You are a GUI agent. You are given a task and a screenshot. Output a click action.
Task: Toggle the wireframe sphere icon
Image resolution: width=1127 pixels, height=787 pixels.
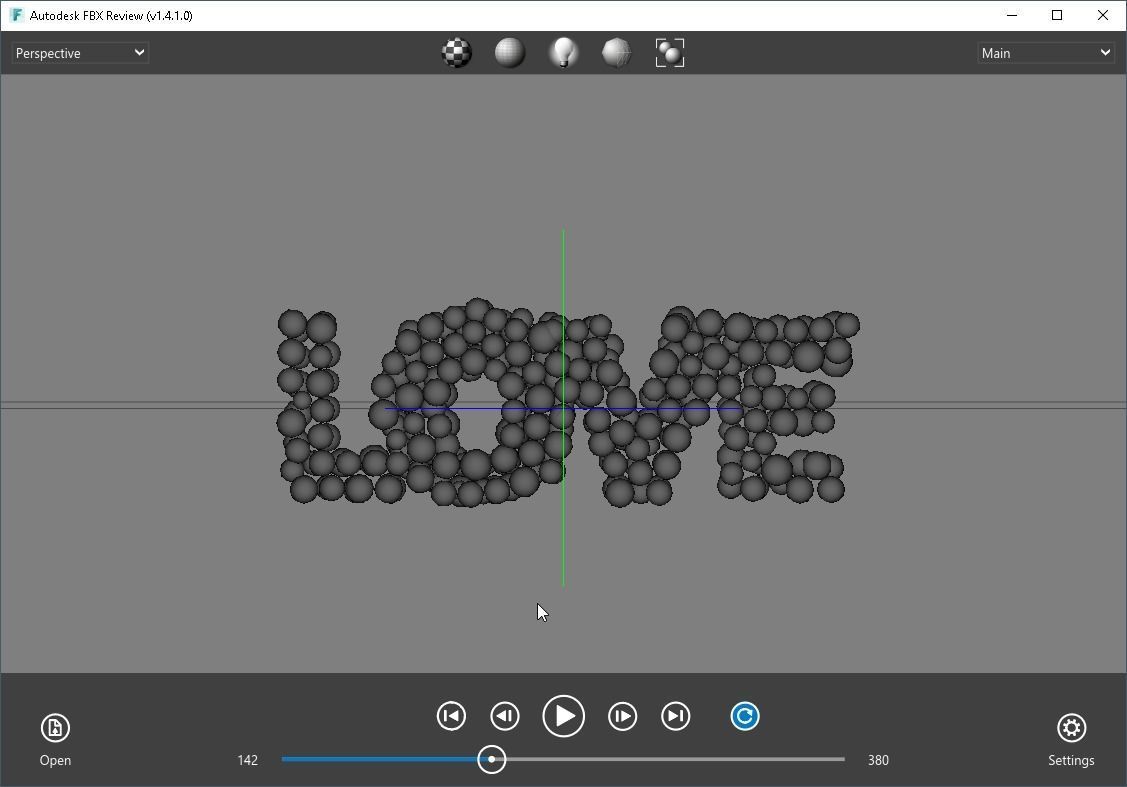[617, 52]
